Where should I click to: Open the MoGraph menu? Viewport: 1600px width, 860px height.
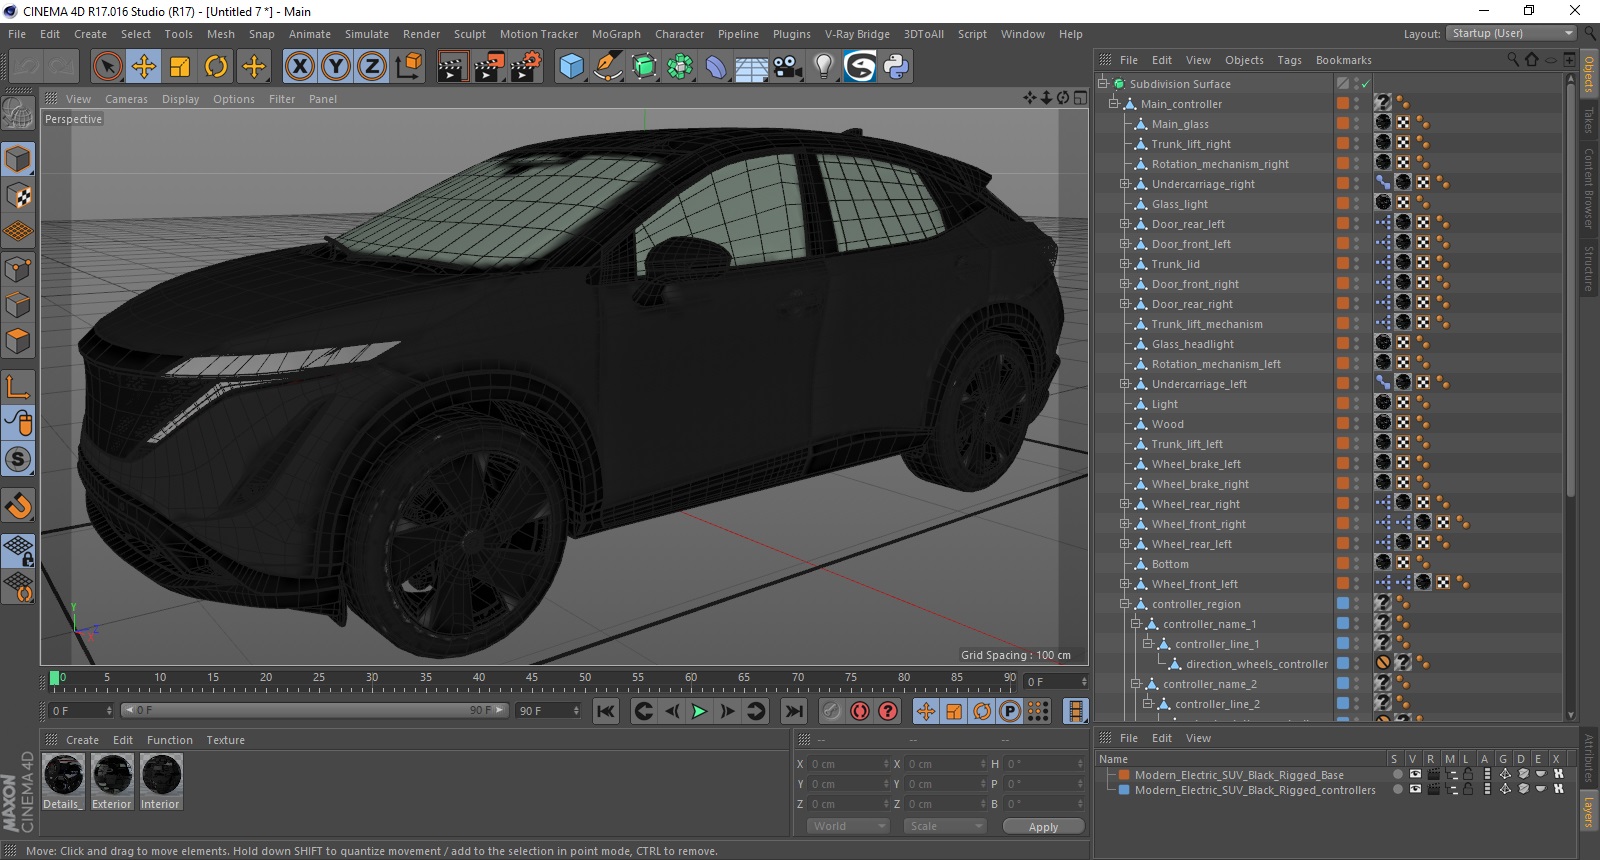[x=616, y=34]
